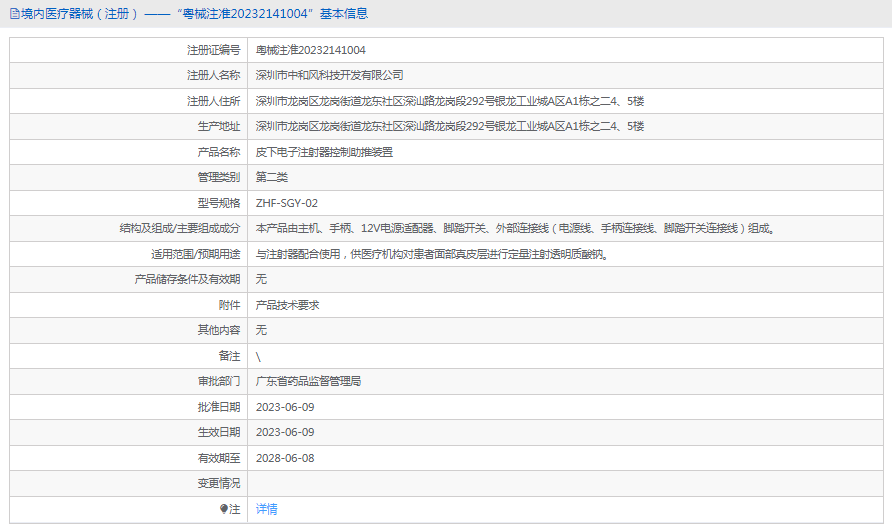
Task: Click the 产品名称 label
Action: (x=218, y=152)
